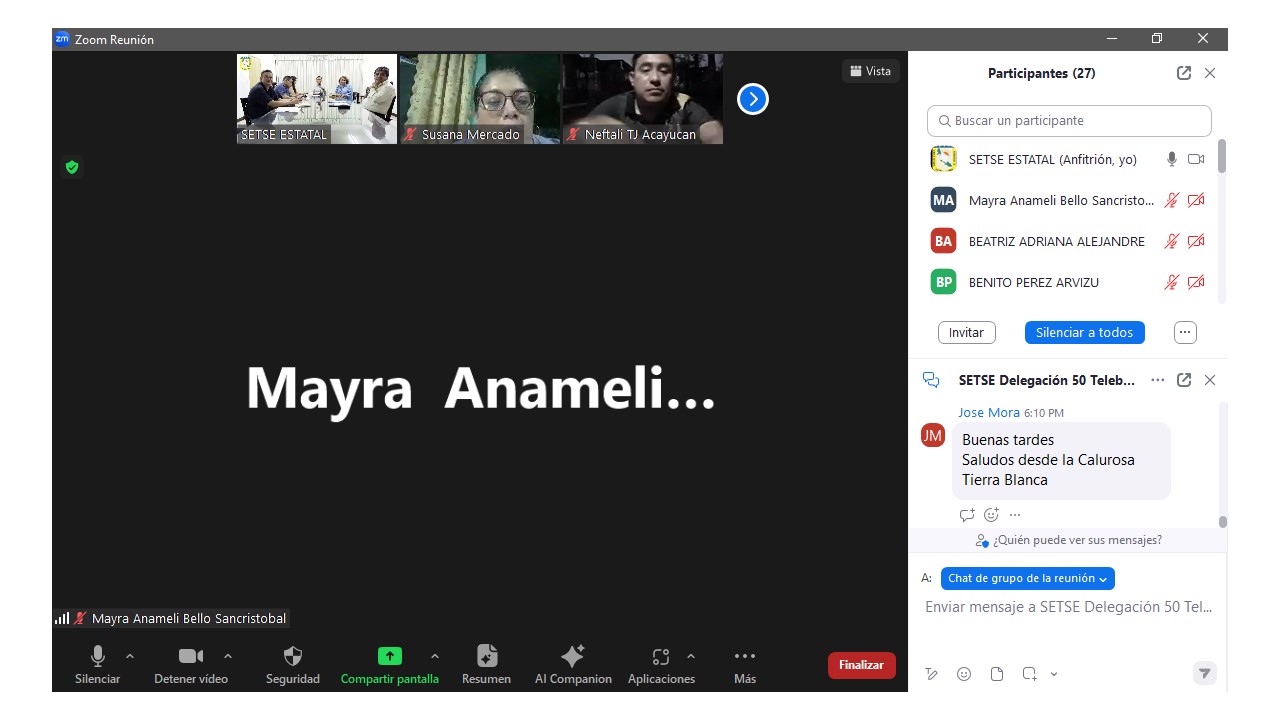
Task: Click the Compartir pantalla share icon
Action: 389,657
